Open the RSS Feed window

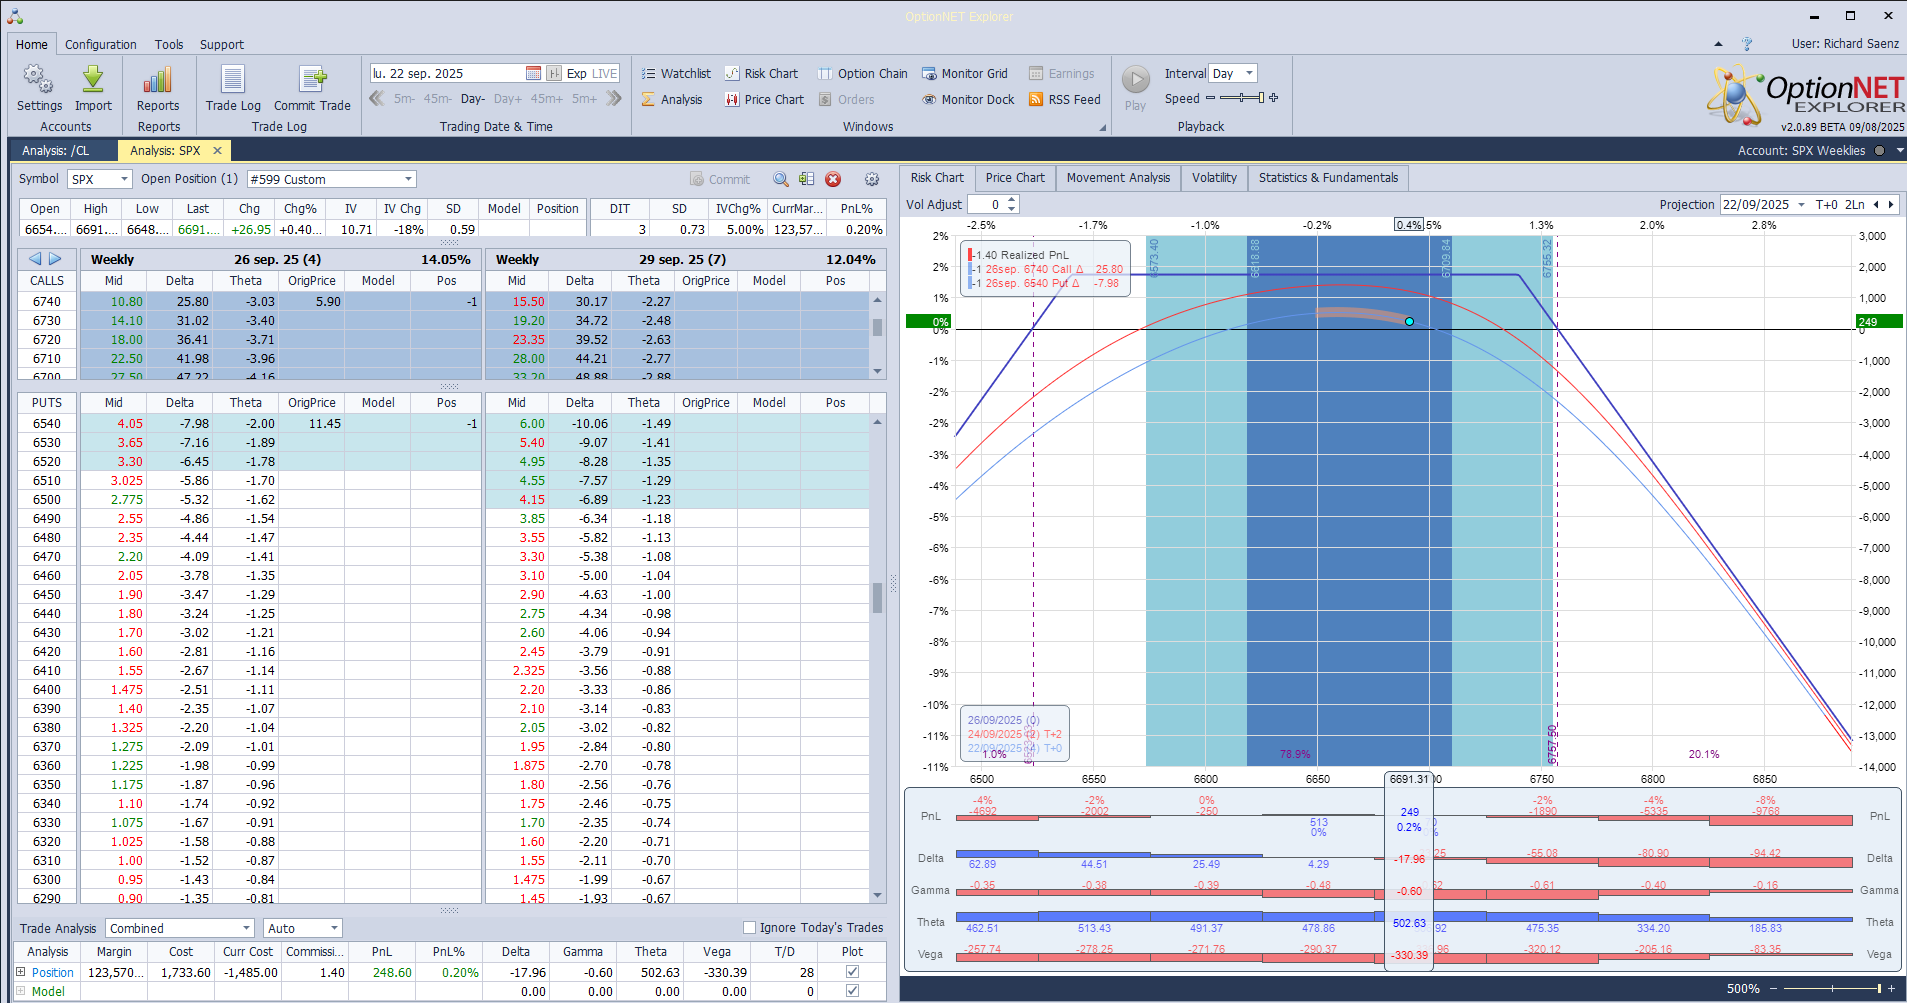click(1065, 99)
